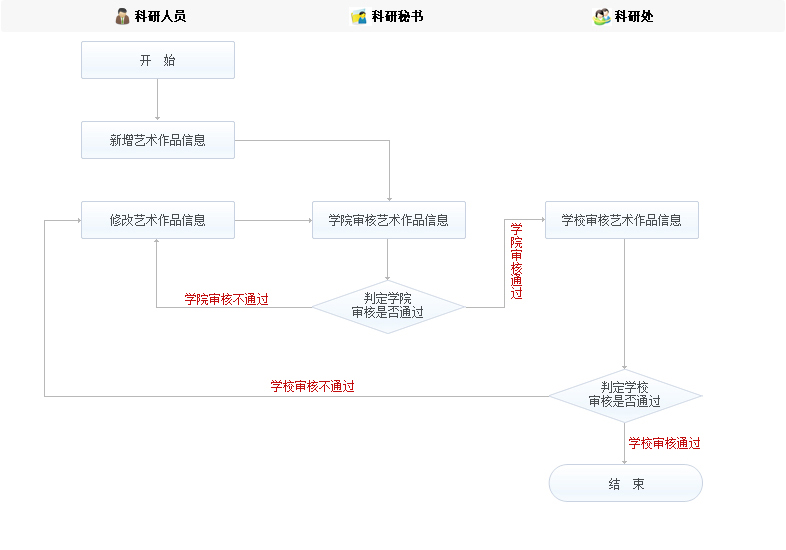
Task: Select the 科研处 header label
Action: tap(634, 16)
